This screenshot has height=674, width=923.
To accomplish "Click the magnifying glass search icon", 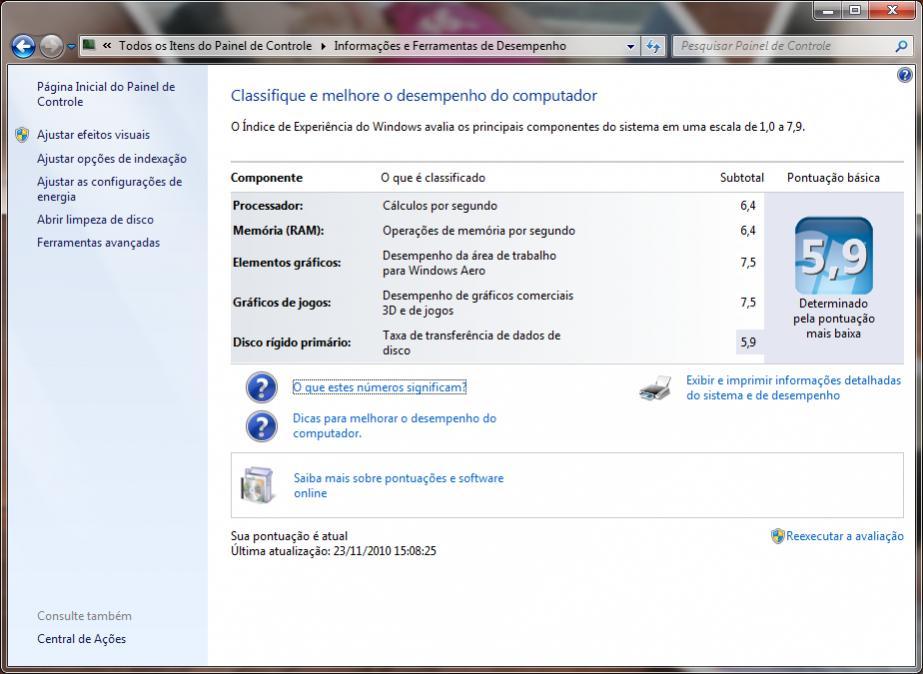I will (901, 46).
